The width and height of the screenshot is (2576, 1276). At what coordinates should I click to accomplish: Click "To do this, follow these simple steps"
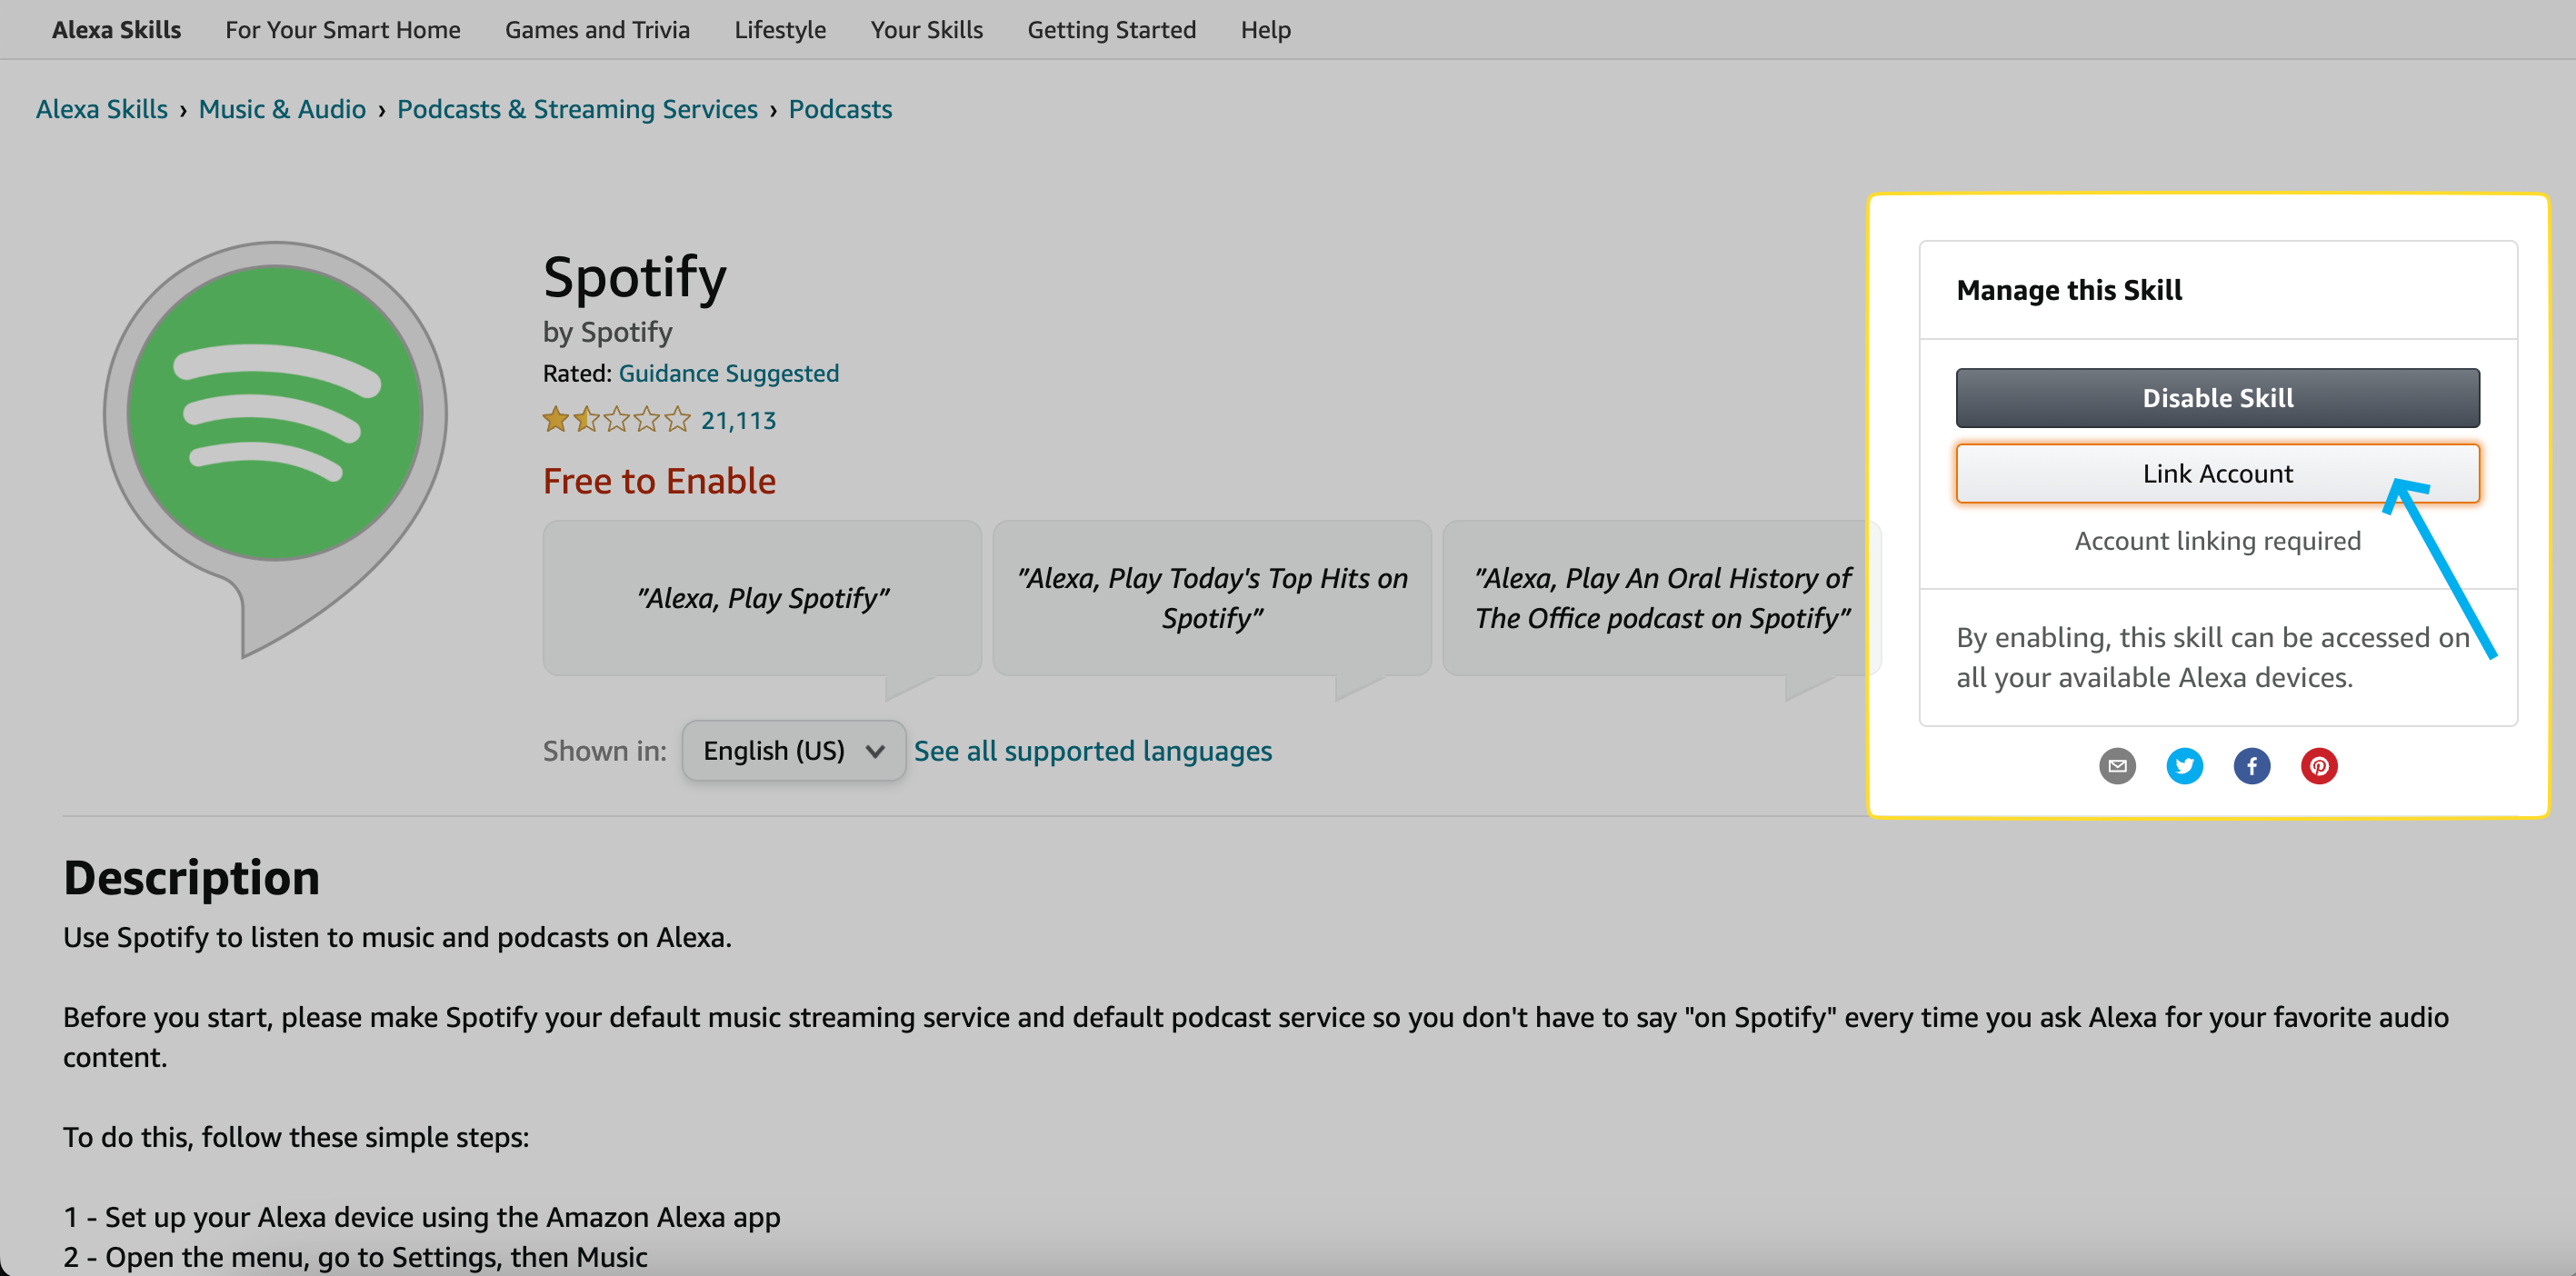point(296,1138)
